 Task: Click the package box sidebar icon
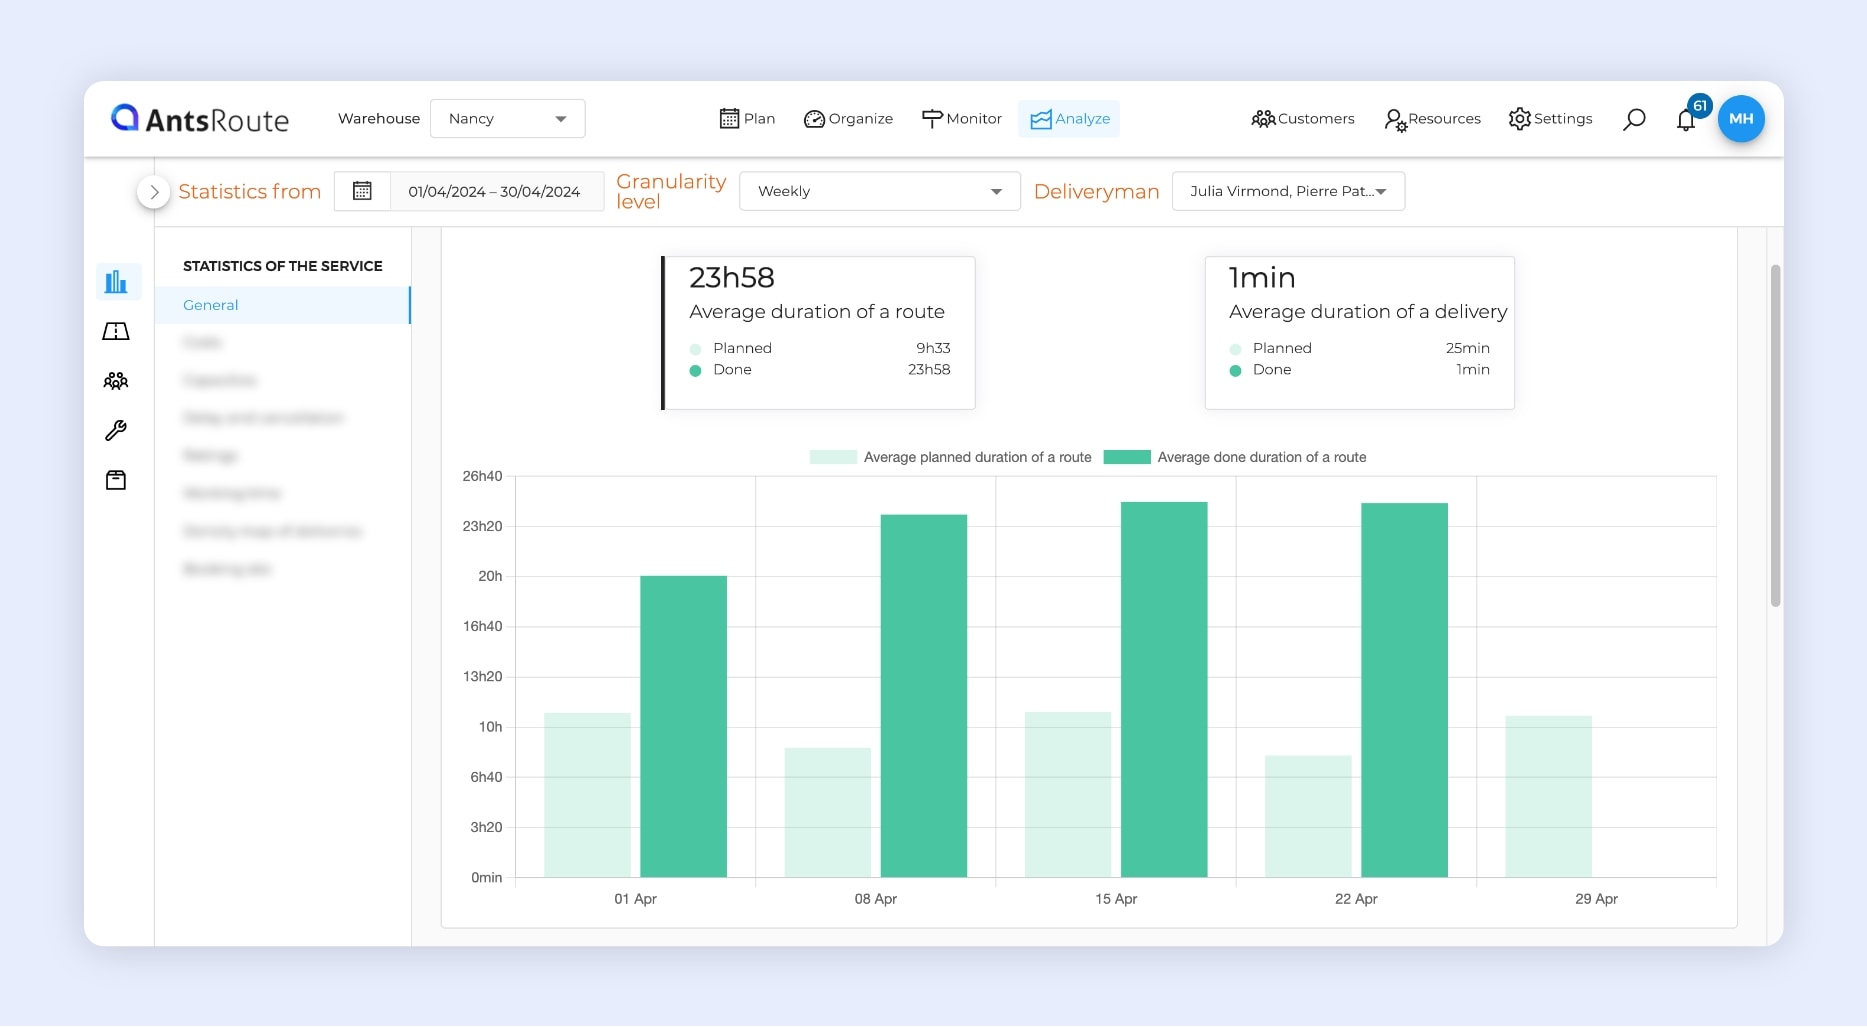click(x=116, y=481)
